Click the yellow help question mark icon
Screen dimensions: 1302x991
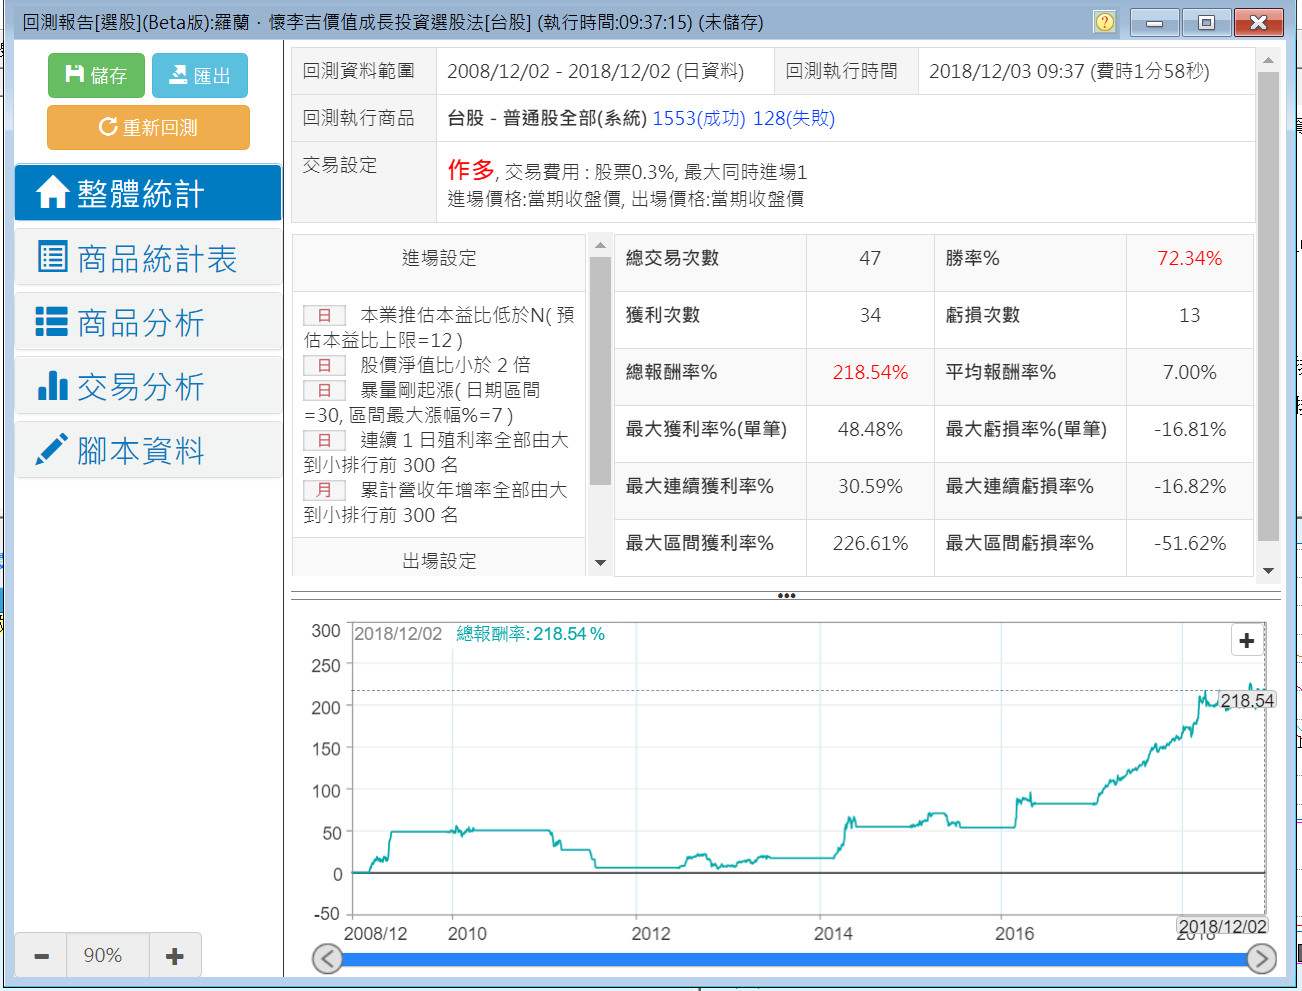pyautogui.click(x=1104, y=22)
